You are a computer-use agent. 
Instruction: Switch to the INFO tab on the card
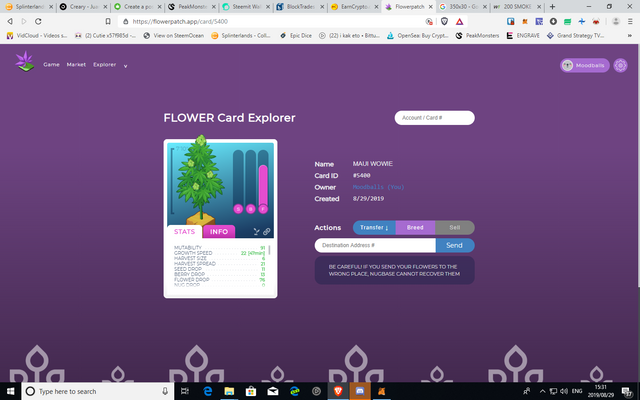[219, 231]
